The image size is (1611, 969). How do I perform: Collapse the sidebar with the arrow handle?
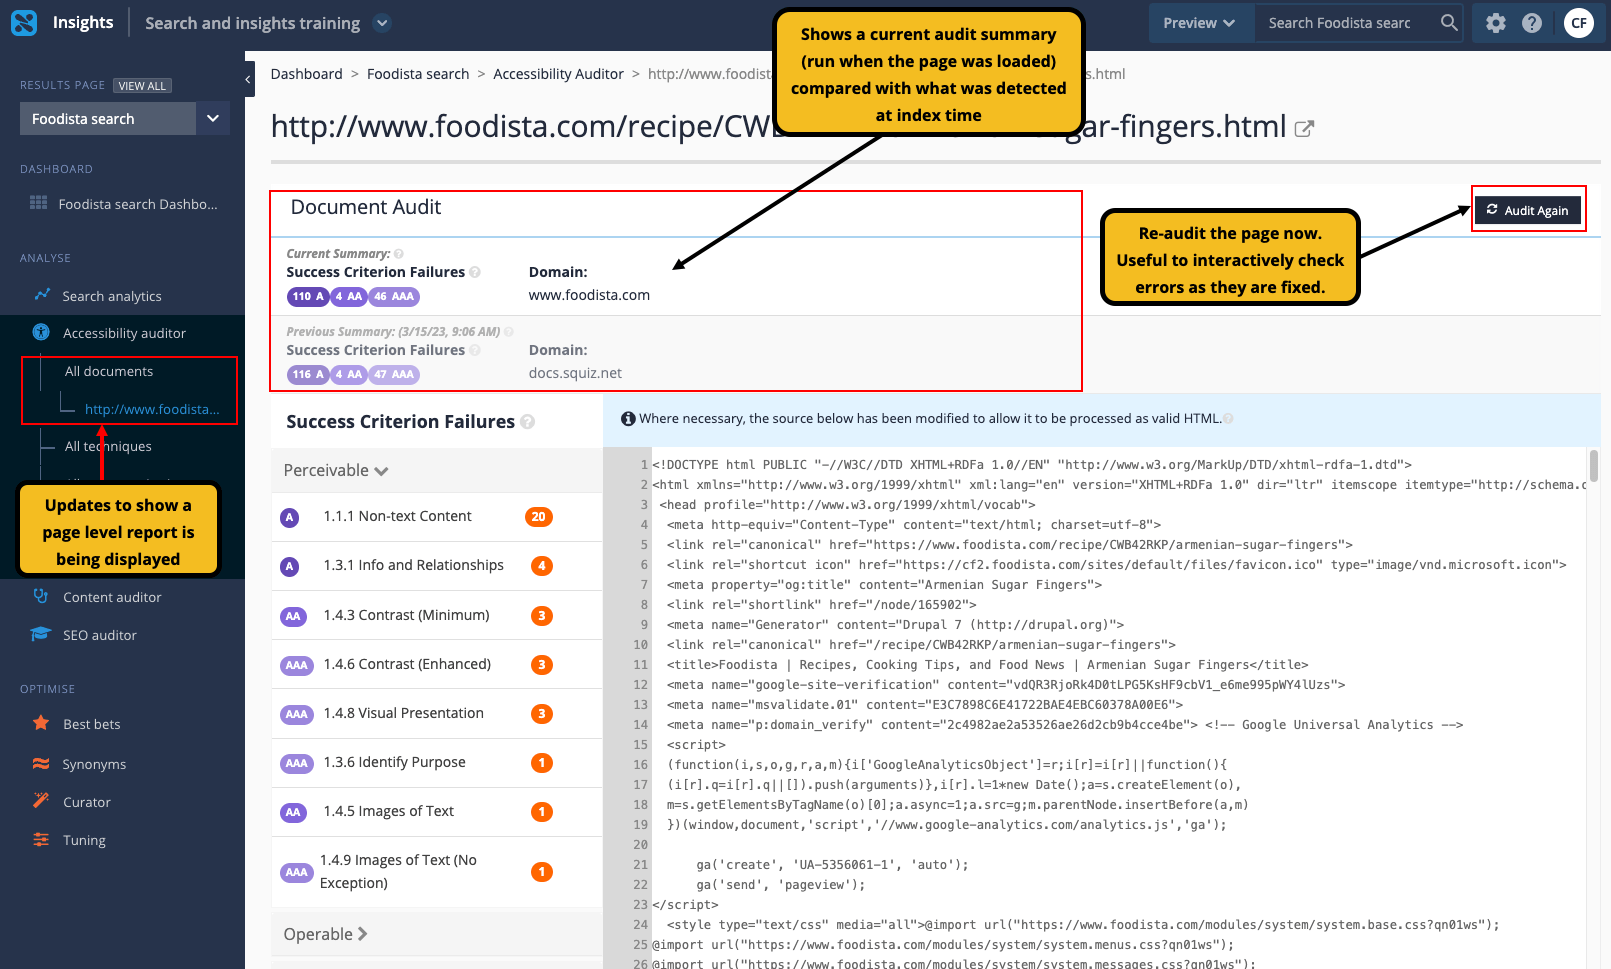[x=248, y=79]
